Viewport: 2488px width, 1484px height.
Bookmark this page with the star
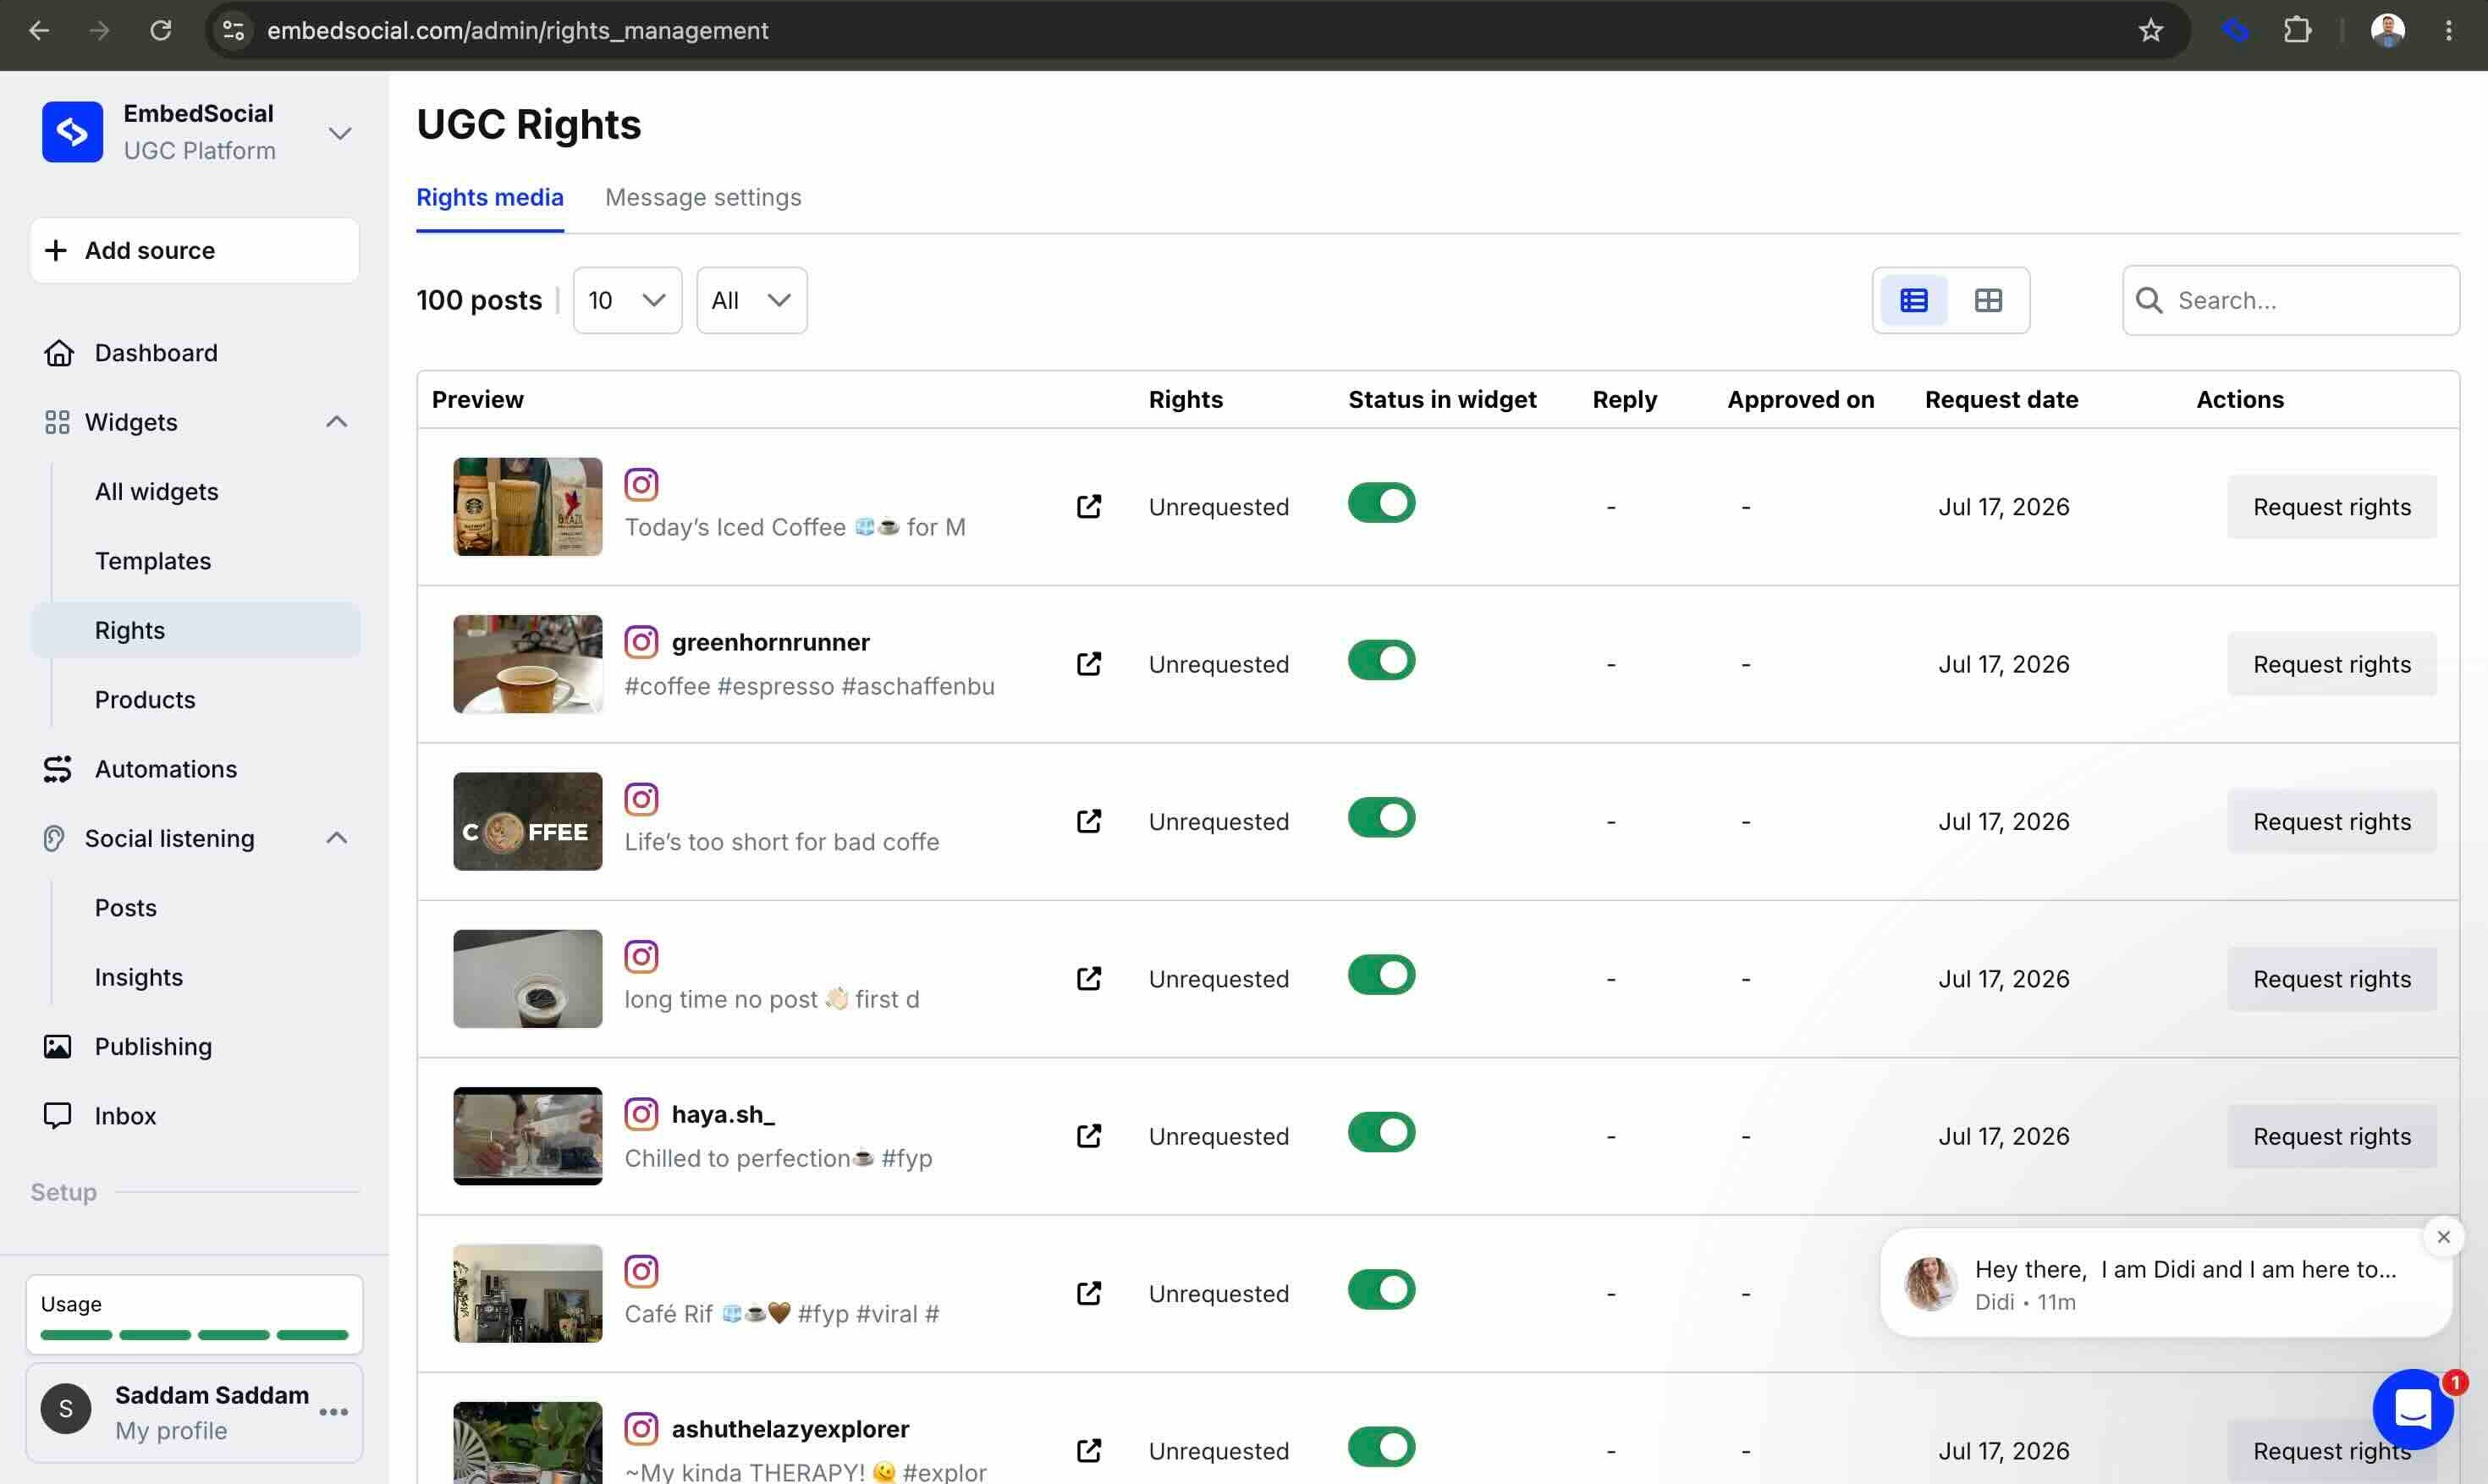click(x=2151, y=31)
